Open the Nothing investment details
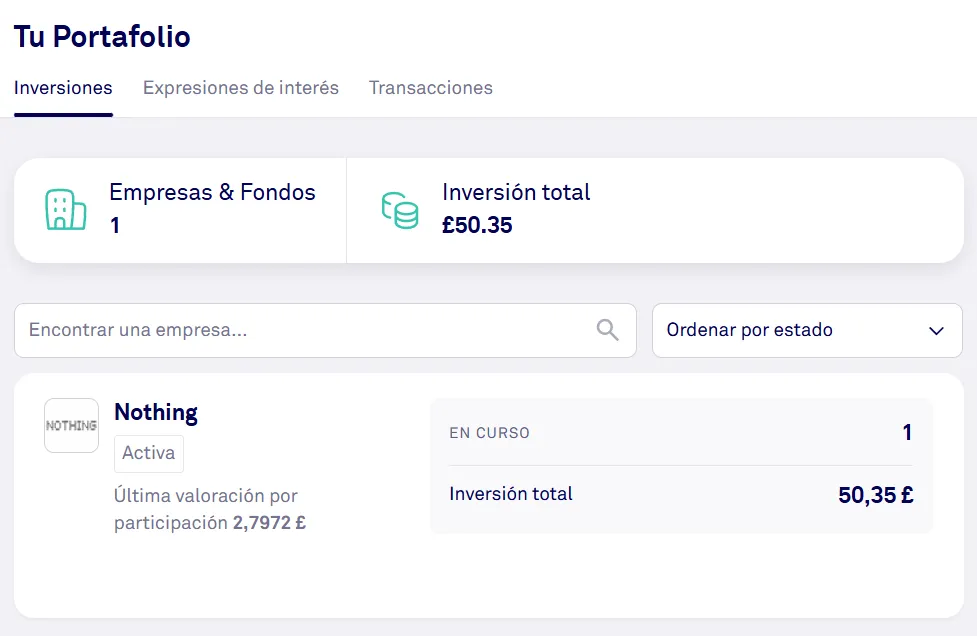This screenshot has width=977, height=636. point(156,412)
